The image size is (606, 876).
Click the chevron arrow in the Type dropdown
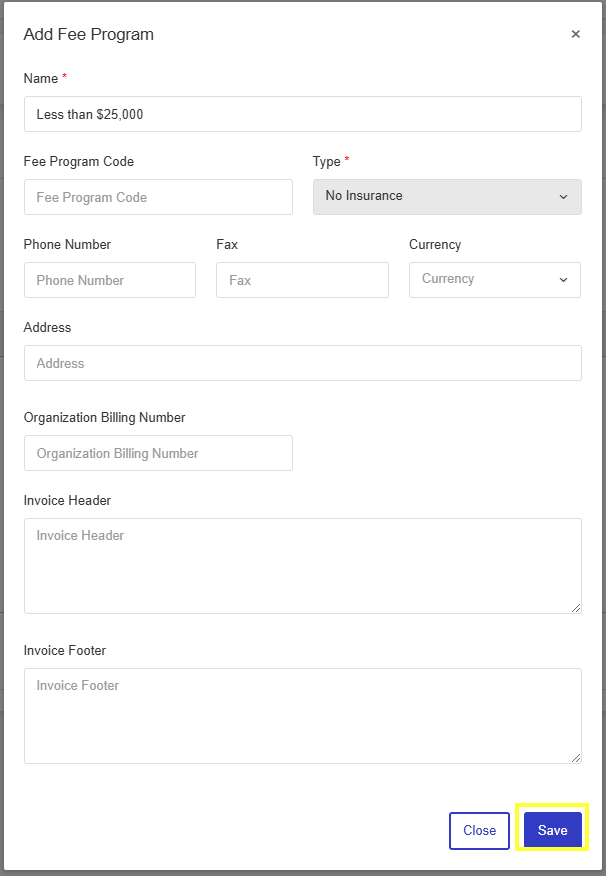coord(563,197)
